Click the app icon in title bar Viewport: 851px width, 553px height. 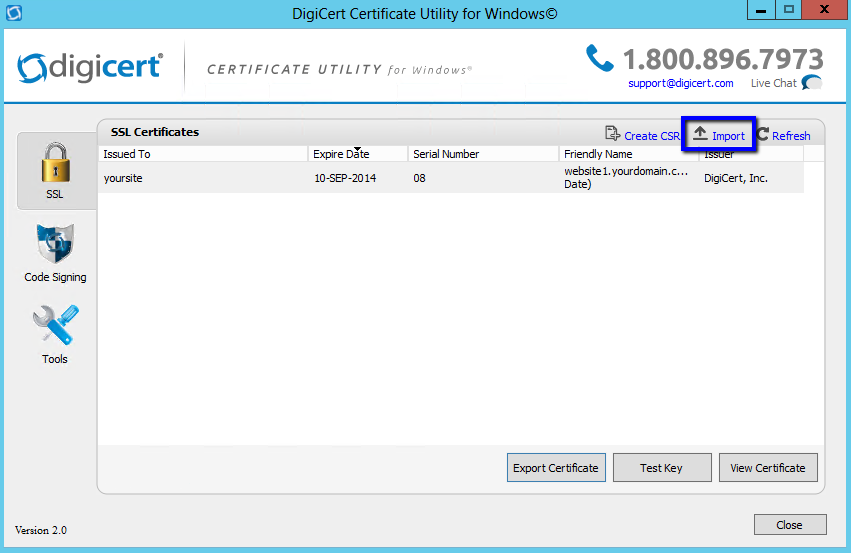tap(14, 13)
